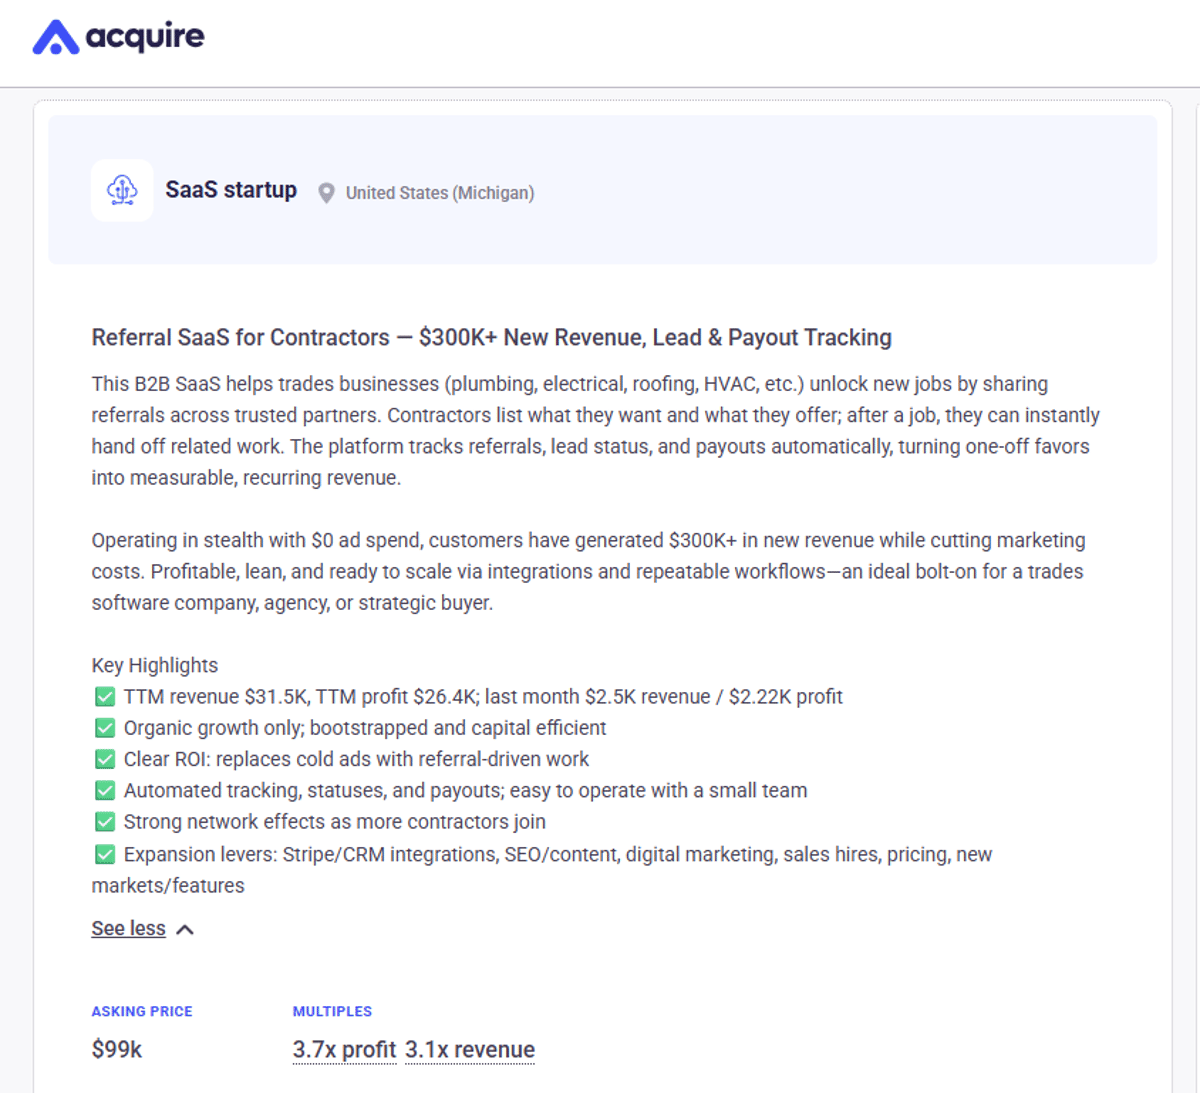Image resolution: width=1200 pixels, height=1093 pixels.
Task: Click the cloud upload symbol in listing thumbnail
Action: [121, 190]
